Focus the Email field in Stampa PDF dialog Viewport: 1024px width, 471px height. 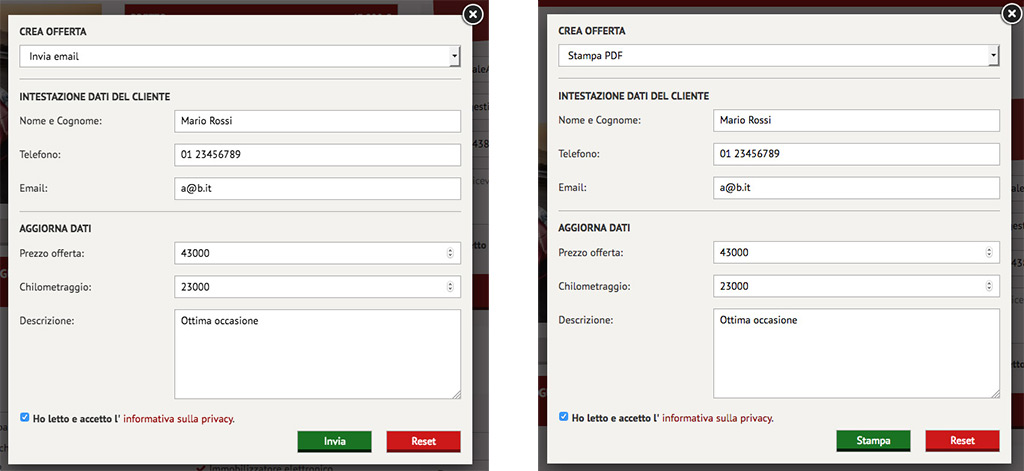(x=856, y=188)
